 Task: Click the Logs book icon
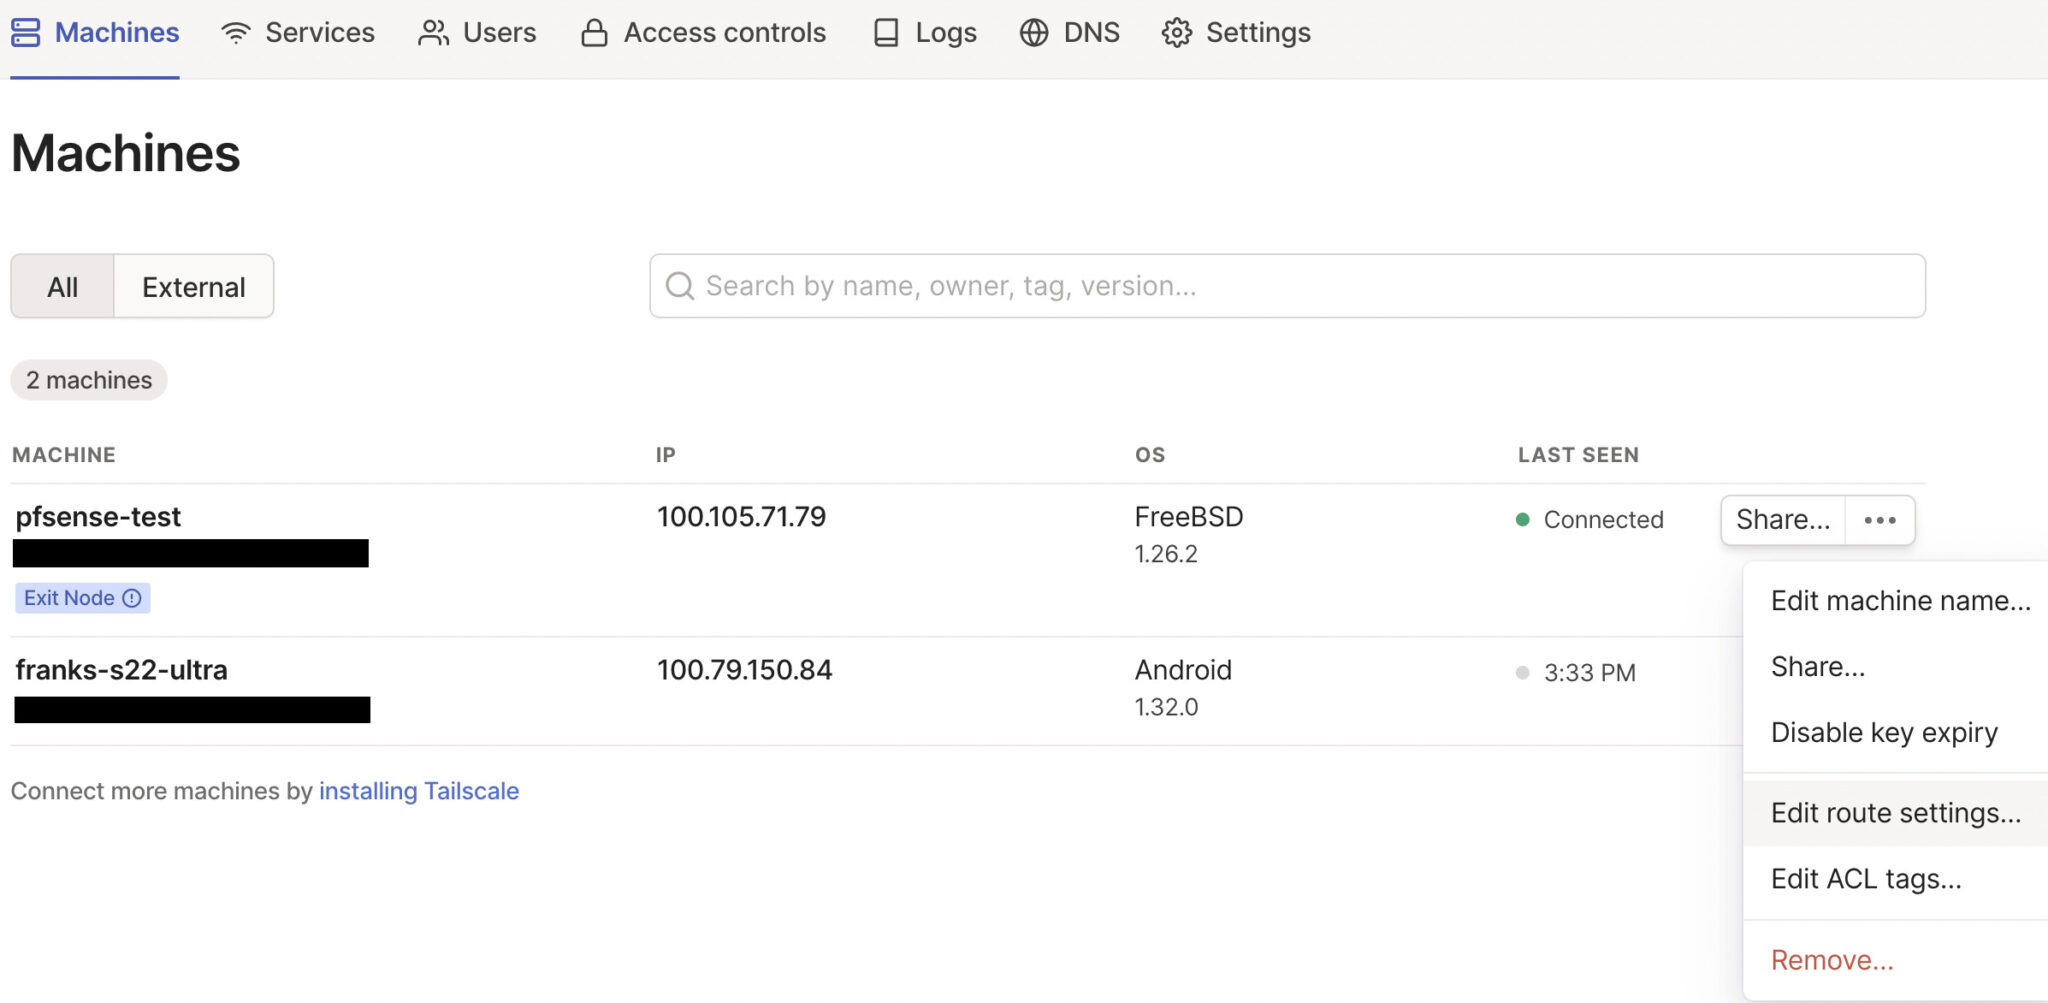(885, 32)
